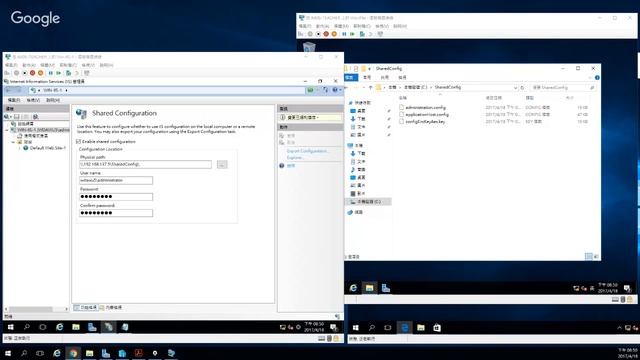Open the Store icon in the lower-right desktop taskbar
This screenshot has height=360, width=640.
(437, 328)
